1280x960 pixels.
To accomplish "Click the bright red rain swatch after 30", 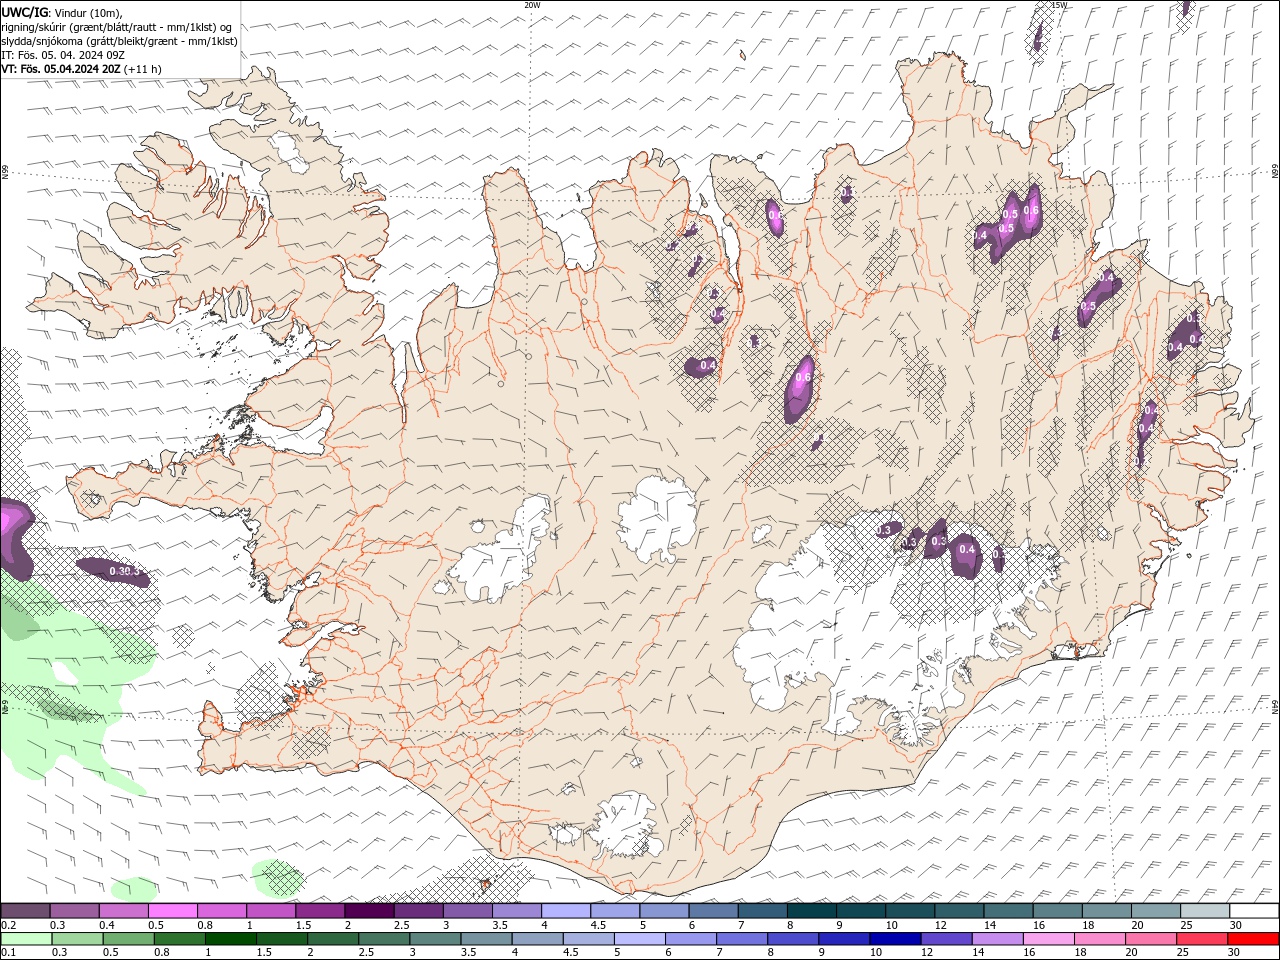I will tap(1252, 939).
